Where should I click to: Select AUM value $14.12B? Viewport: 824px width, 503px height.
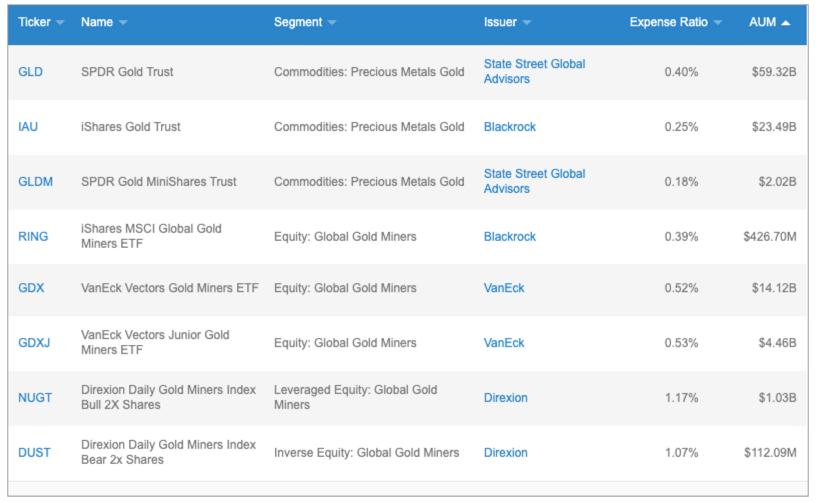[x=774, y=288]
